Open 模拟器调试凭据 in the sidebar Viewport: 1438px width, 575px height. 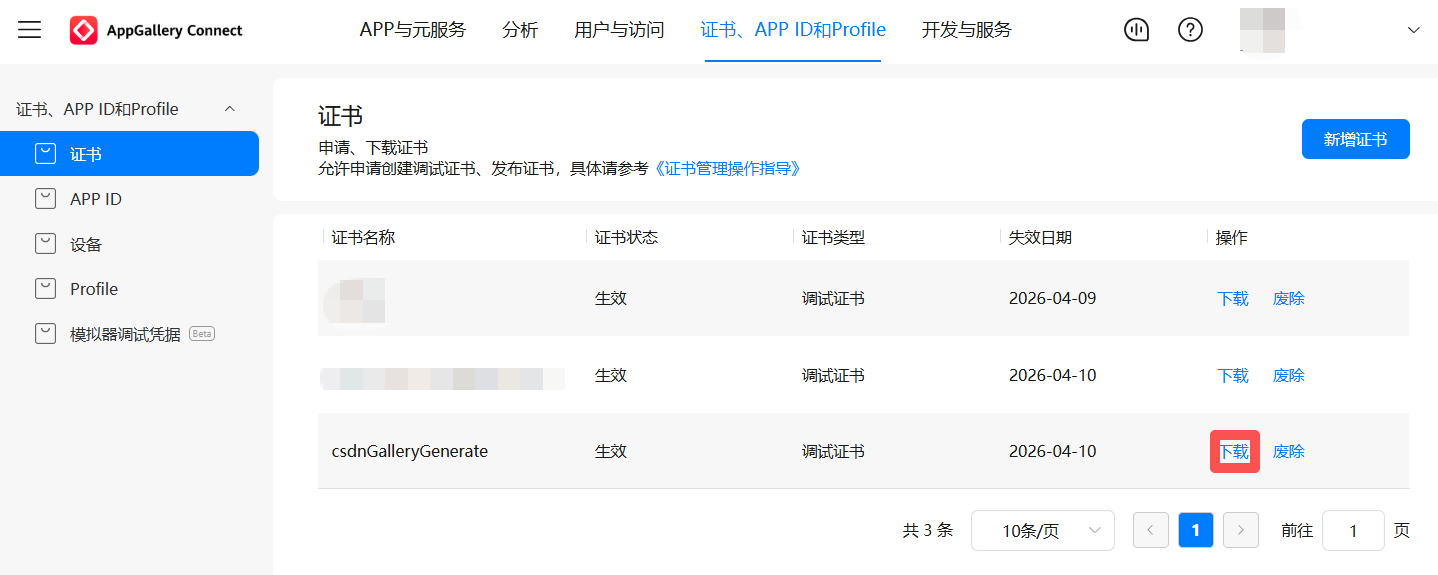(x=125, y=334)
